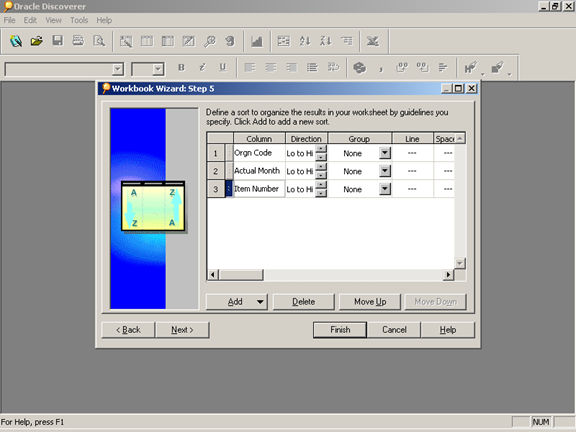Click the Print toolbar icon
Screen dimensions: 576x432
pos(78,41)
